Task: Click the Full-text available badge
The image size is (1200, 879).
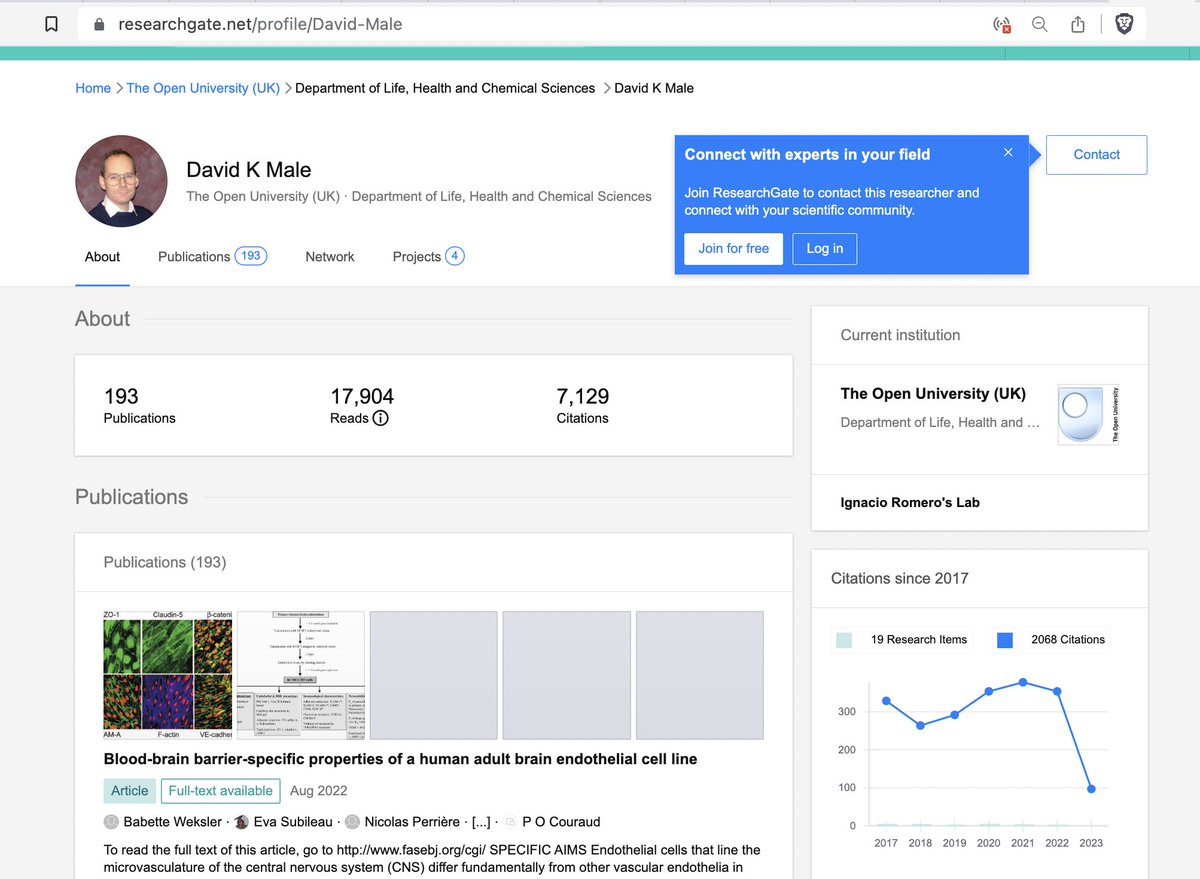Action: tap(220, 790)
